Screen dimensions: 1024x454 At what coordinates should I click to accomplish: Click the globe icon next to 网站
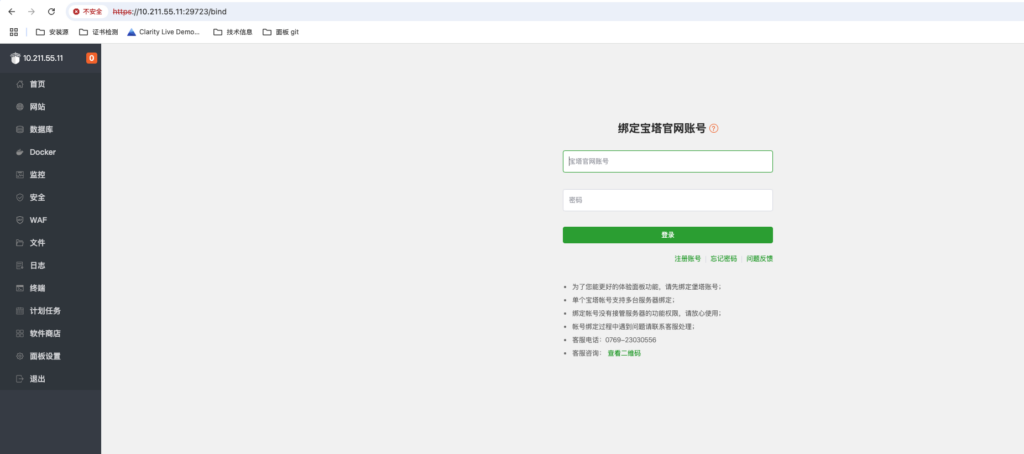click(x=19, y=107)
